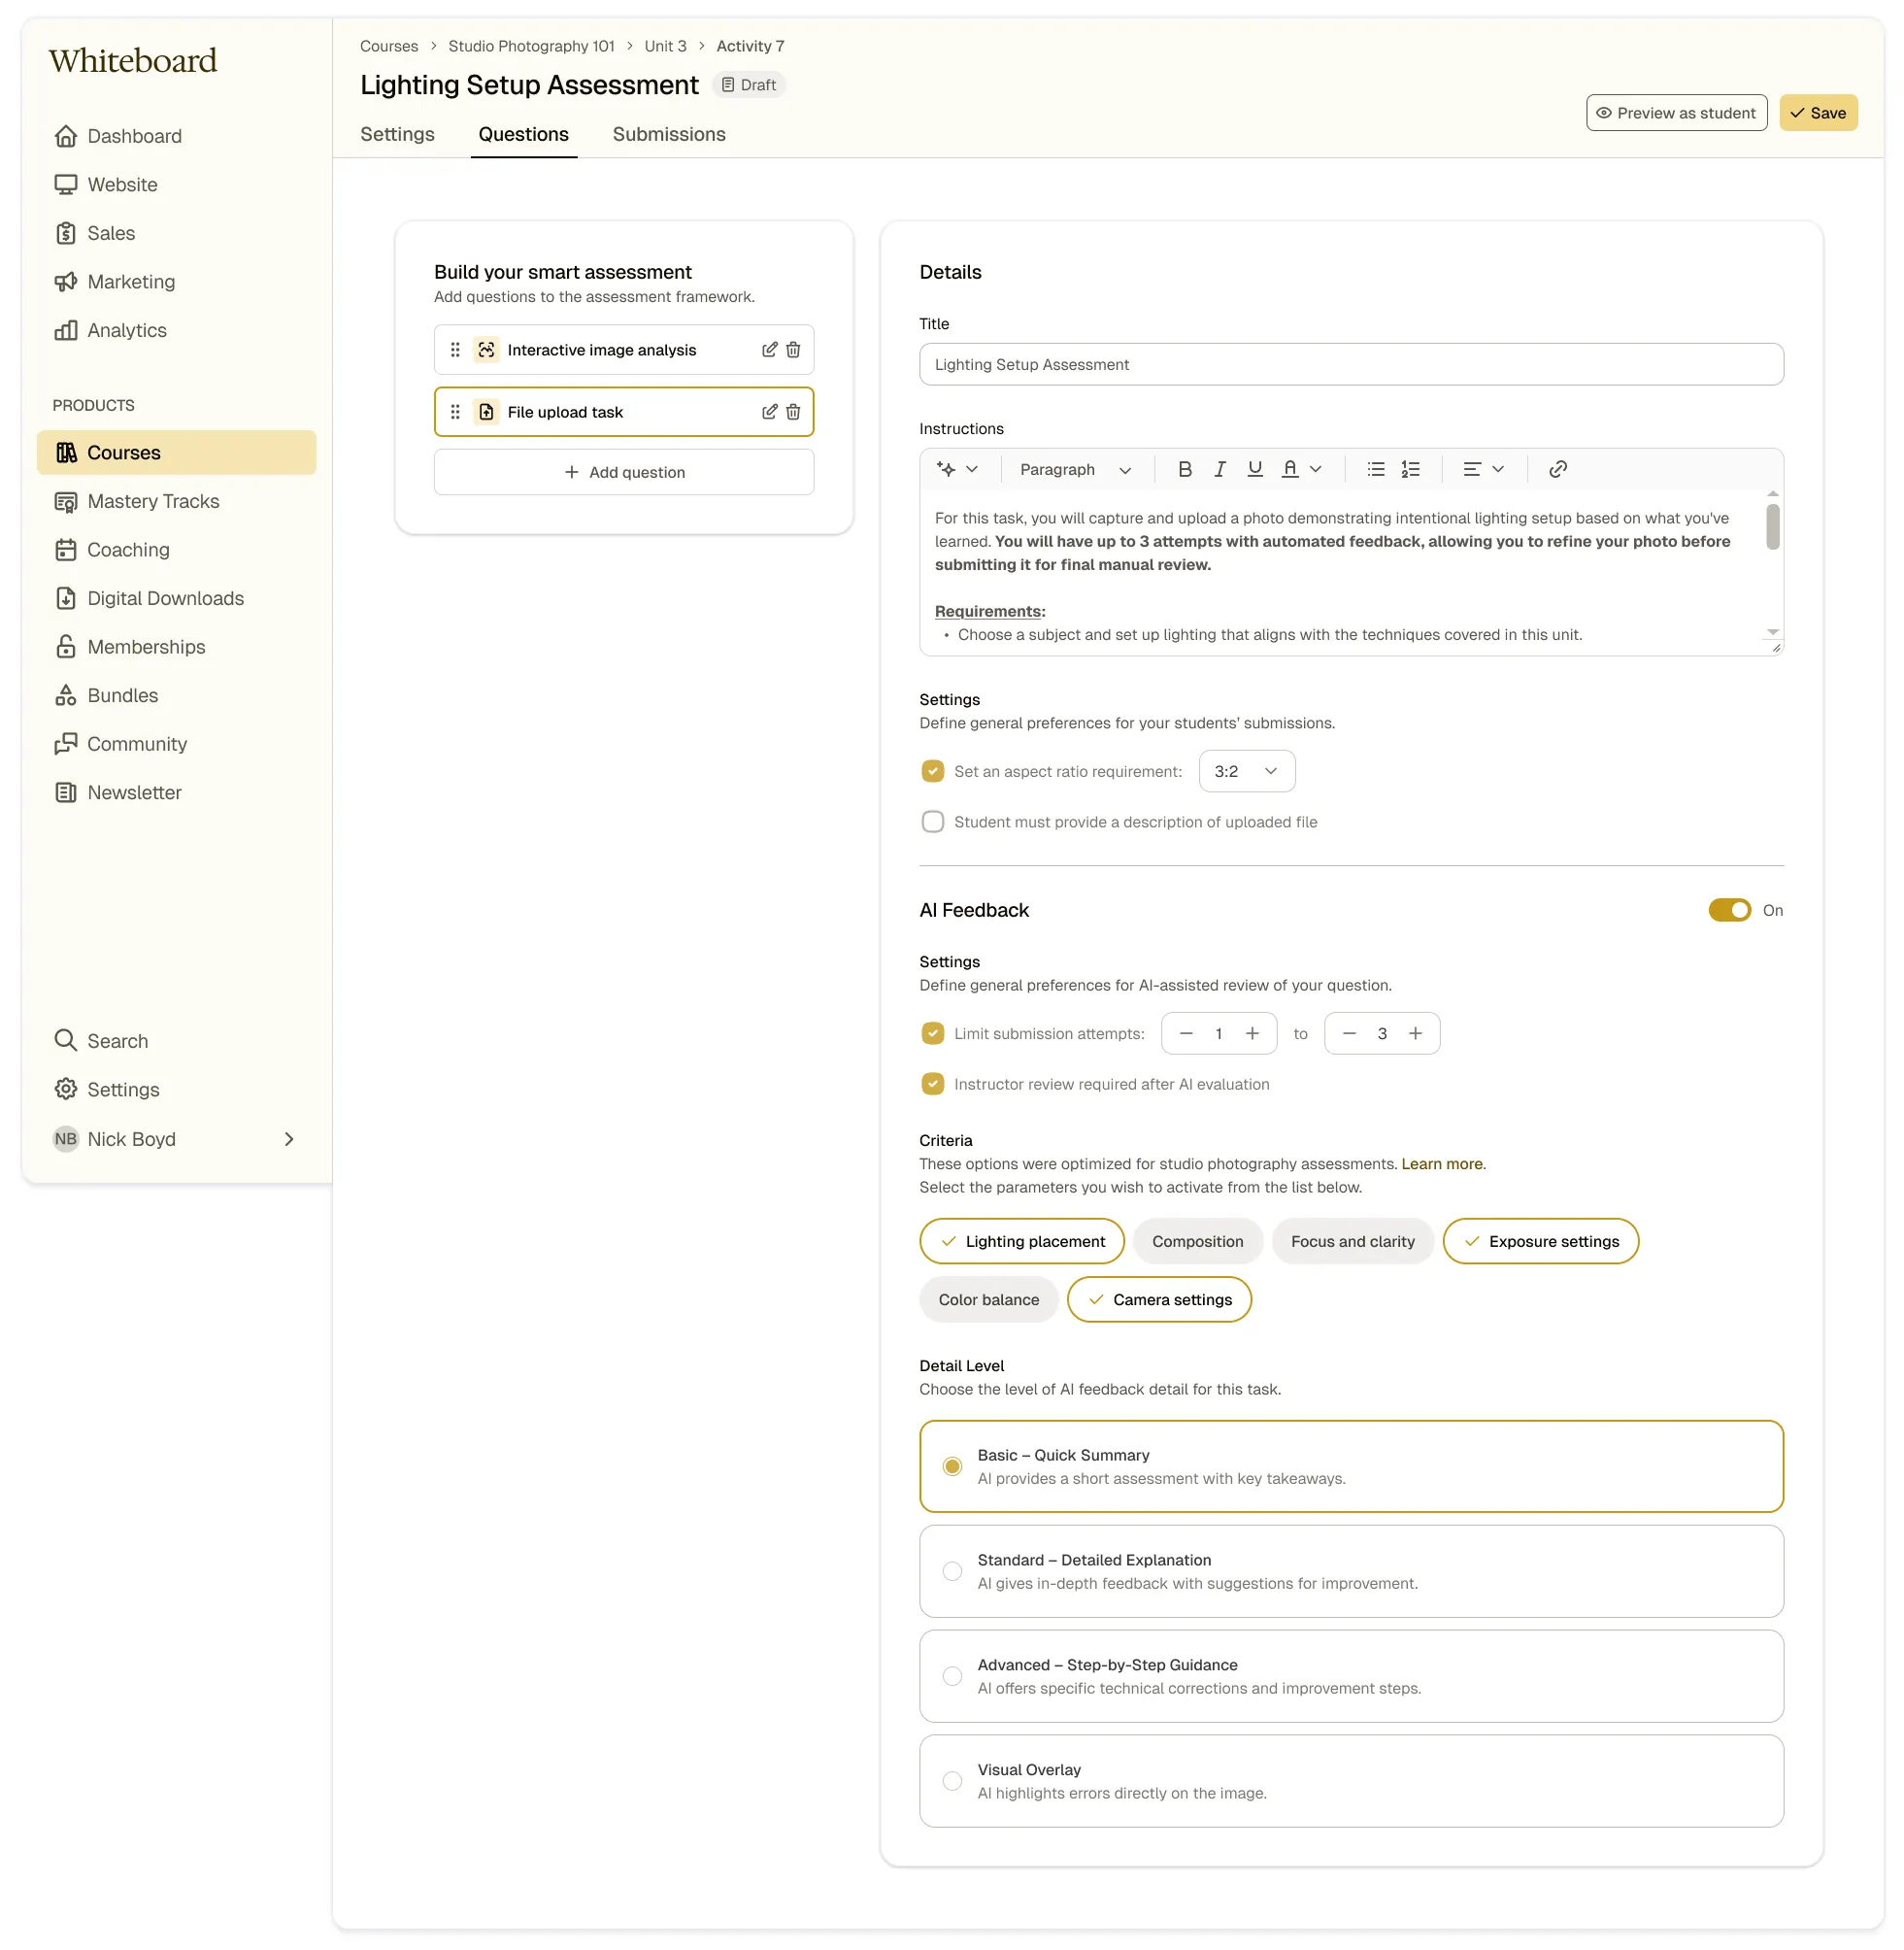Viewport: 1904px width, 1950px height.
Task: Check 'Student must provide a description' box
Action: (x=932, y=822)
